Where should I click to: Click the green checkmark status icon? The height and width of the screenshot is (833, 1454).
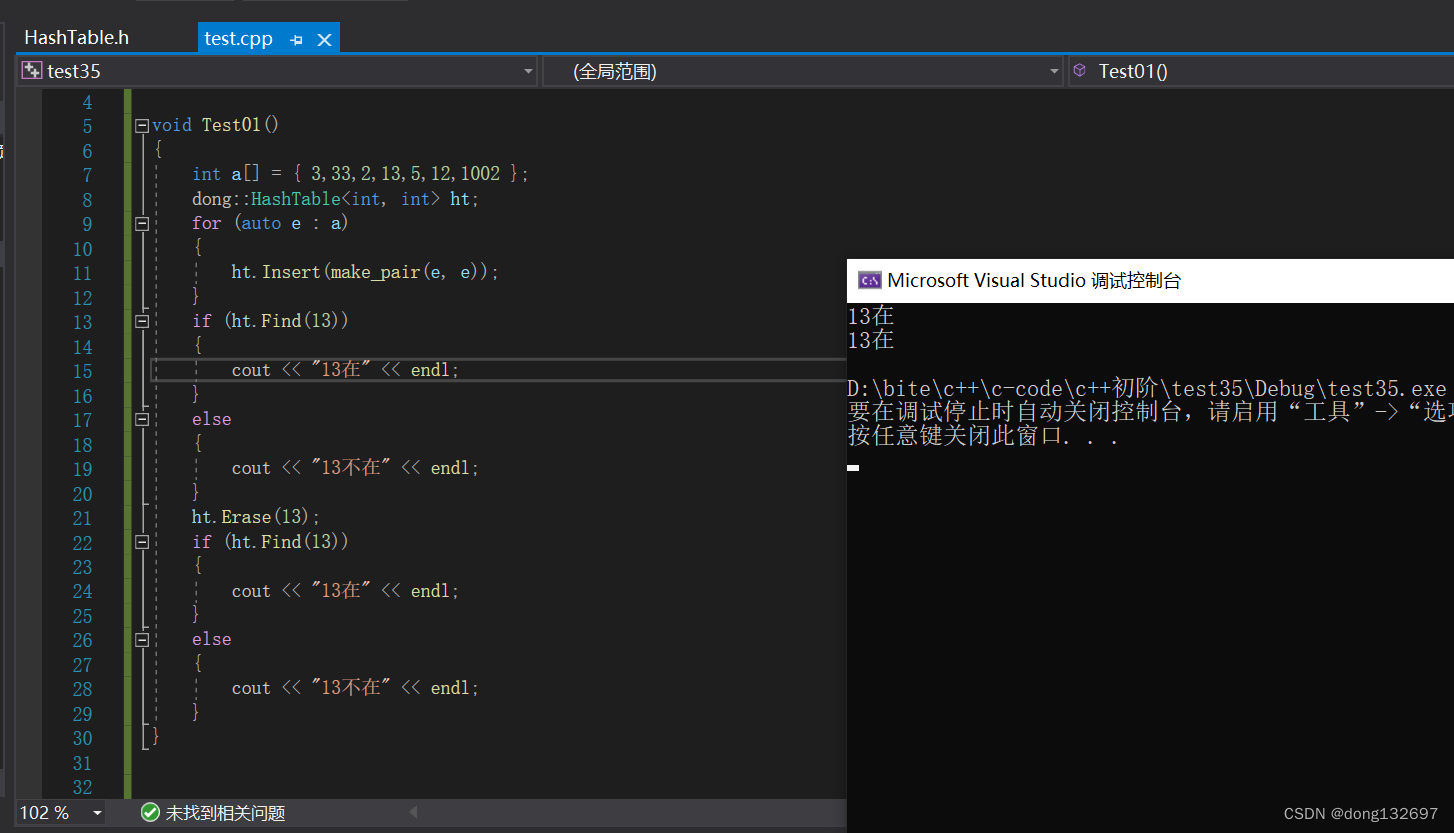click(150, 812)
